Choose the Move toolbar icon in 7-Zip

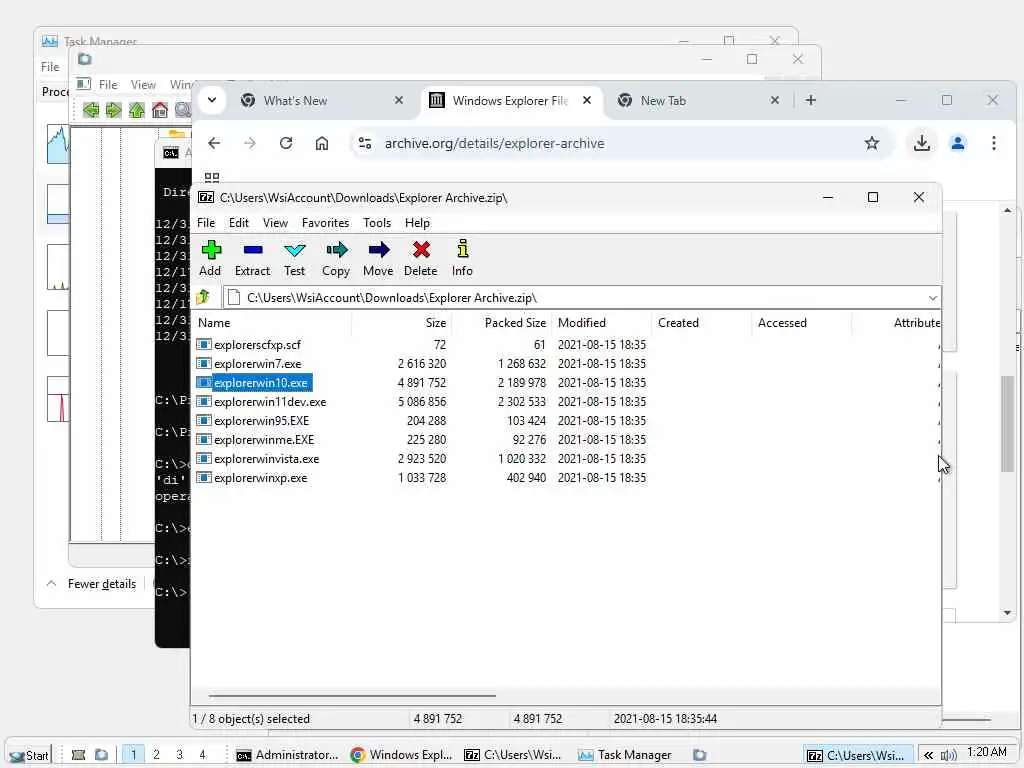378,259
